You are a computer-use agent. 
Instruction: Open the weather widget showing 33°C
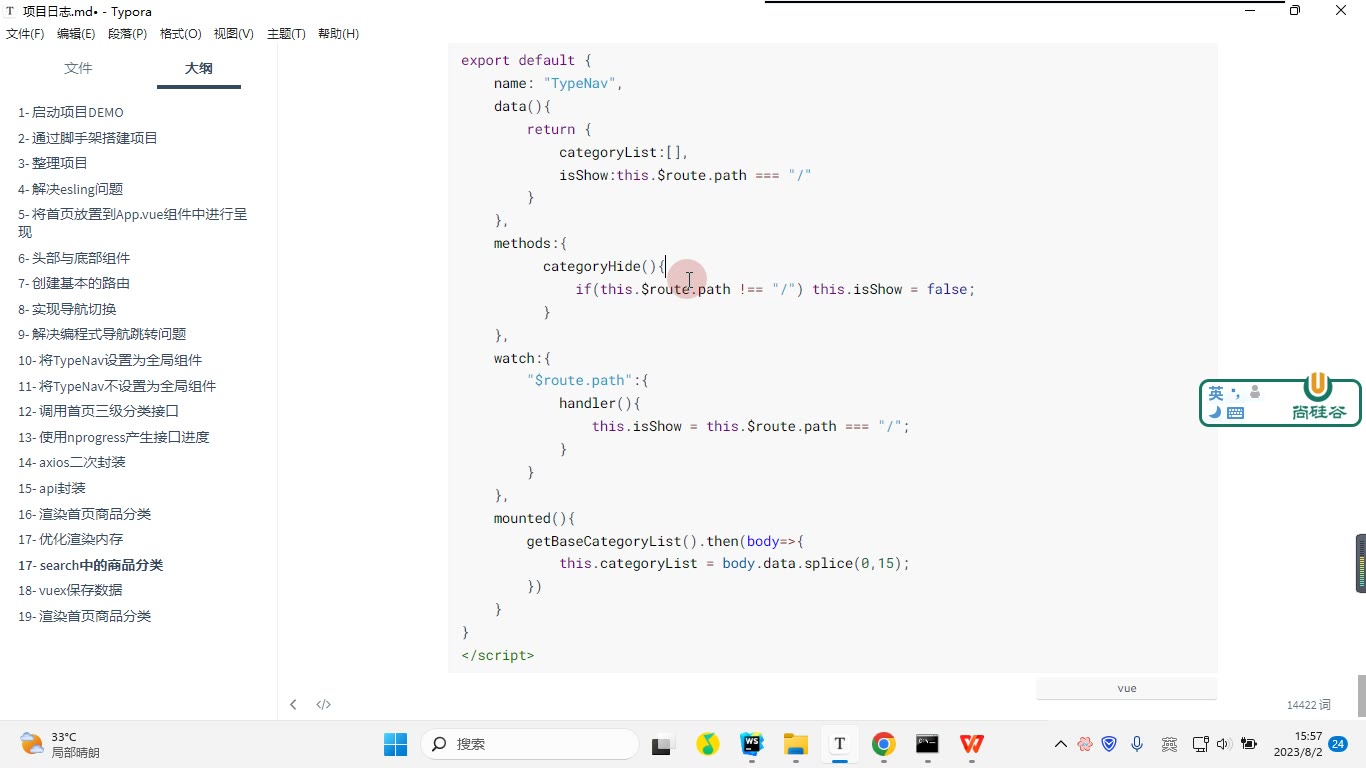pos(60,744)
